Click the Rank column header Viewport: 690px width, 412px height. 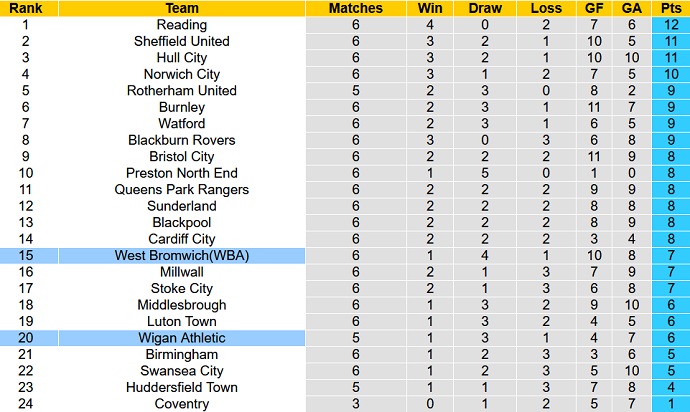pos(25,8)
